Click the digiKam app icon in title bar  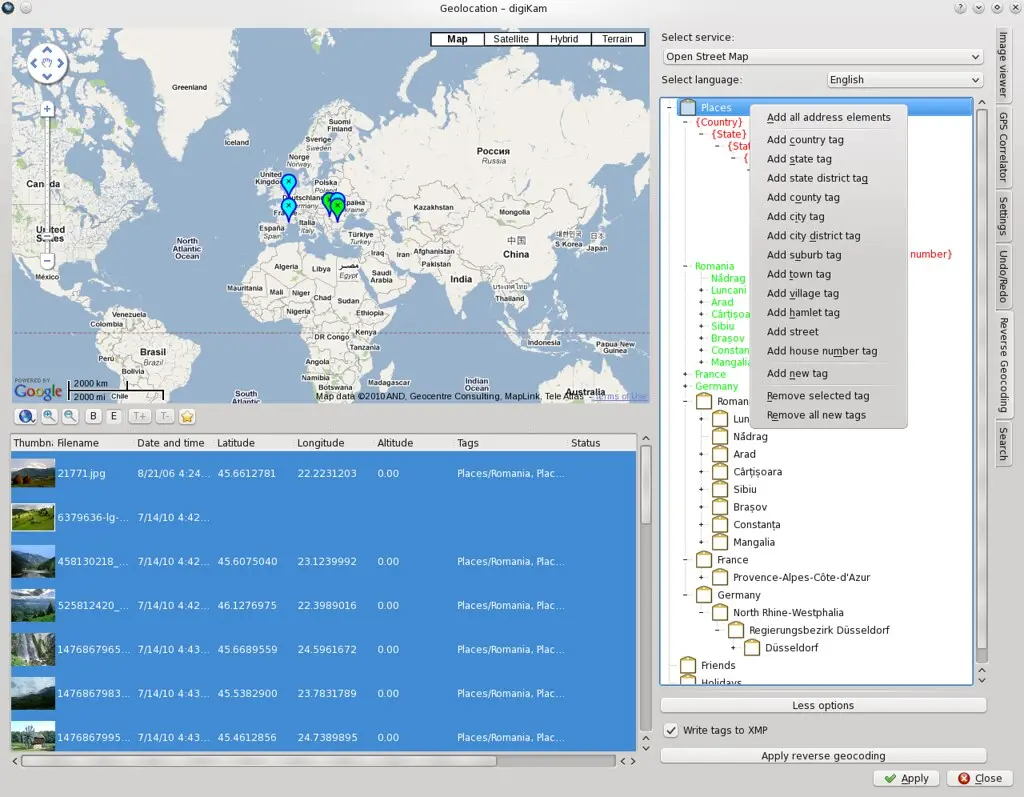pos(8,8)
